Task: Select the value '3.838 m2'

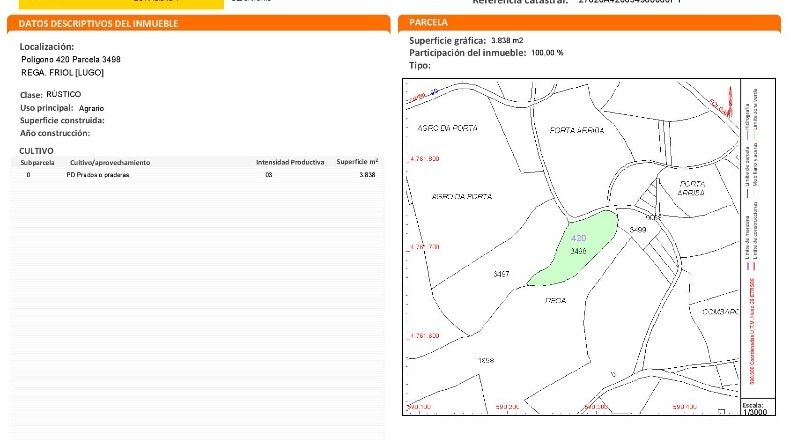Action: point(507,40)
